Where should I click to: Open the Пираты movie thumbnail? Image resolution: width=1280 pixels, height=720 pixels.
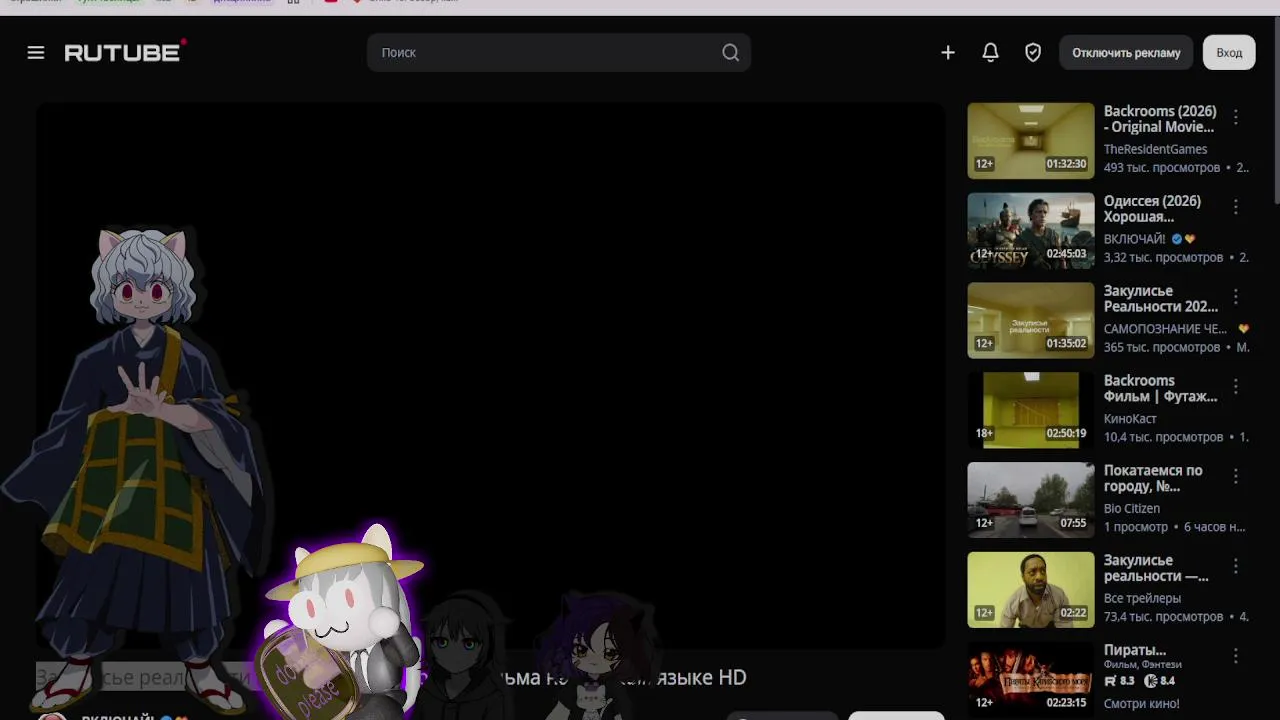(1031, 680)
